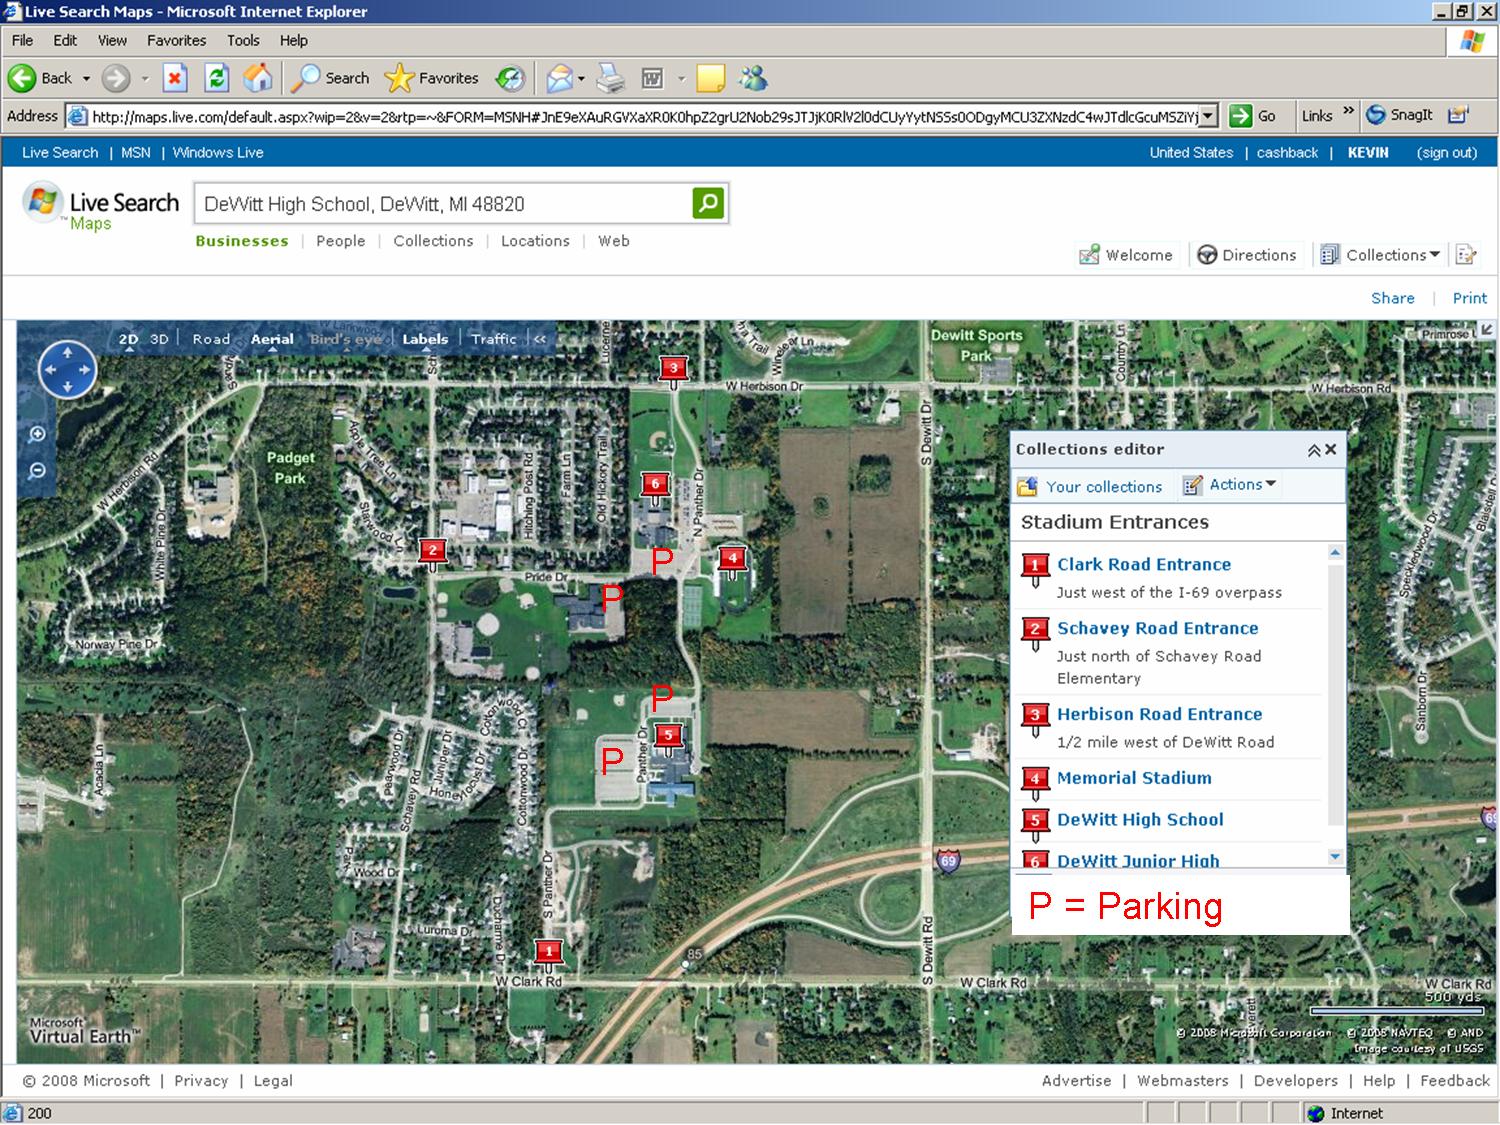Image resolution: width=1500 pixels, height=1125 pixels.
Task: Click the green search magnifier button
Action: (x=708, y=203)
